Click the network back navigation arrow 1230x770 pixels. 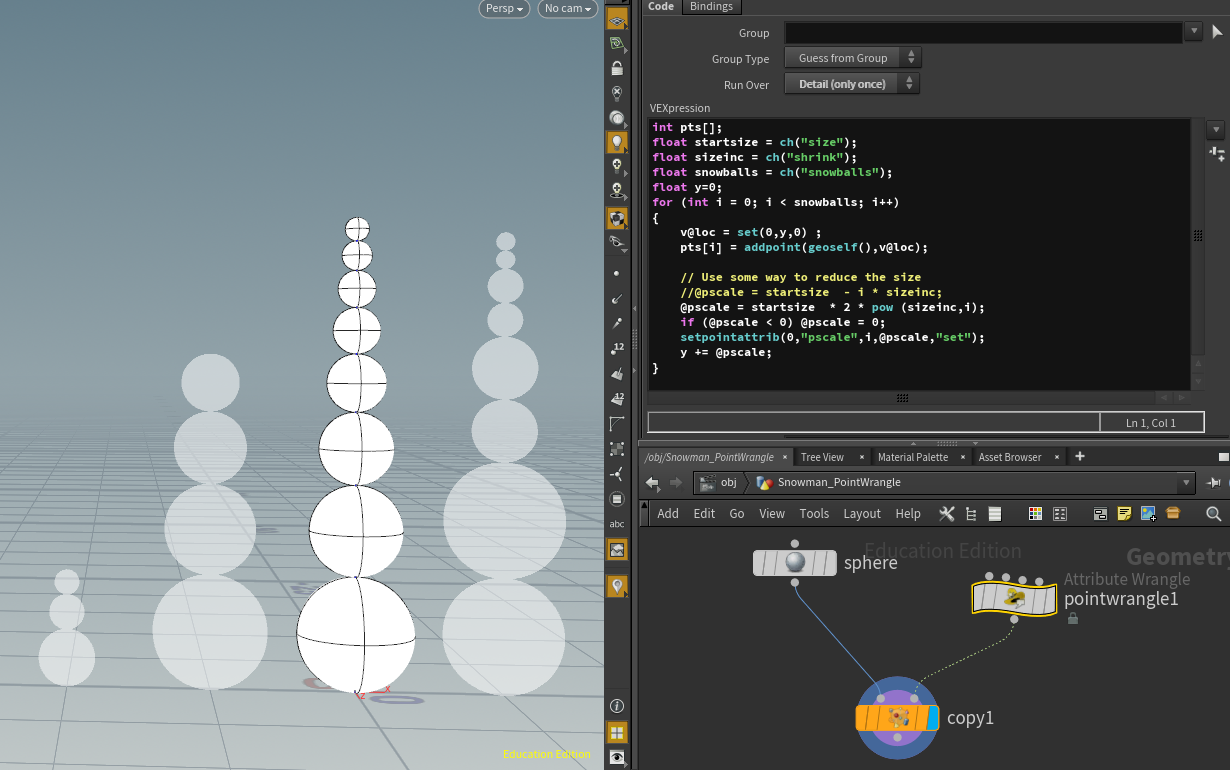652,483
